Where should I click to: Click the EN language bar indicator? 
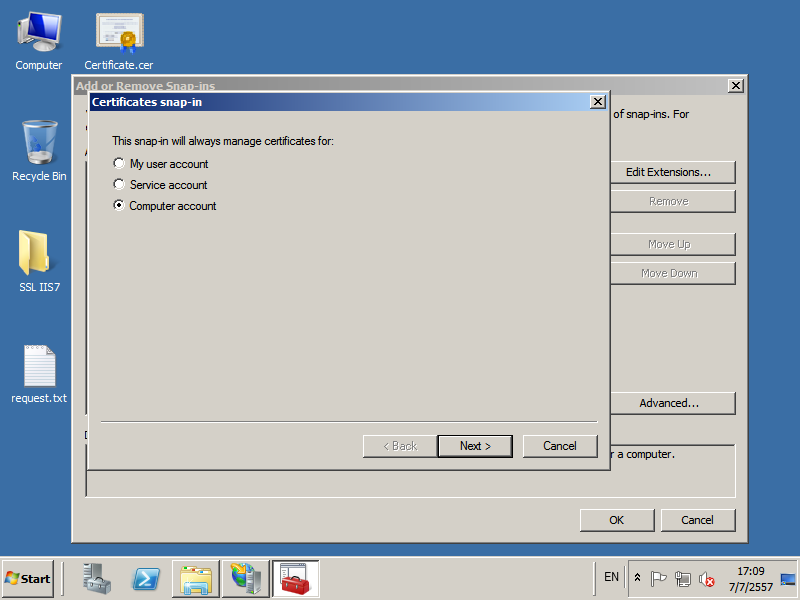point(611,577)
